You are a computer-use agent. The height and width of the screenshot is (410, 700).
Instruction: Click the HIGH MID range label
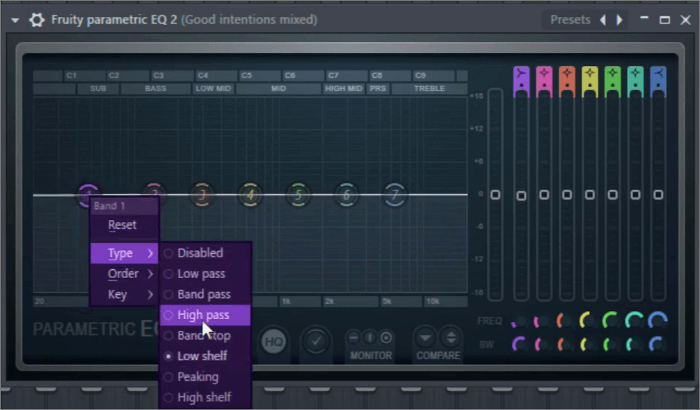coord(344,88)
